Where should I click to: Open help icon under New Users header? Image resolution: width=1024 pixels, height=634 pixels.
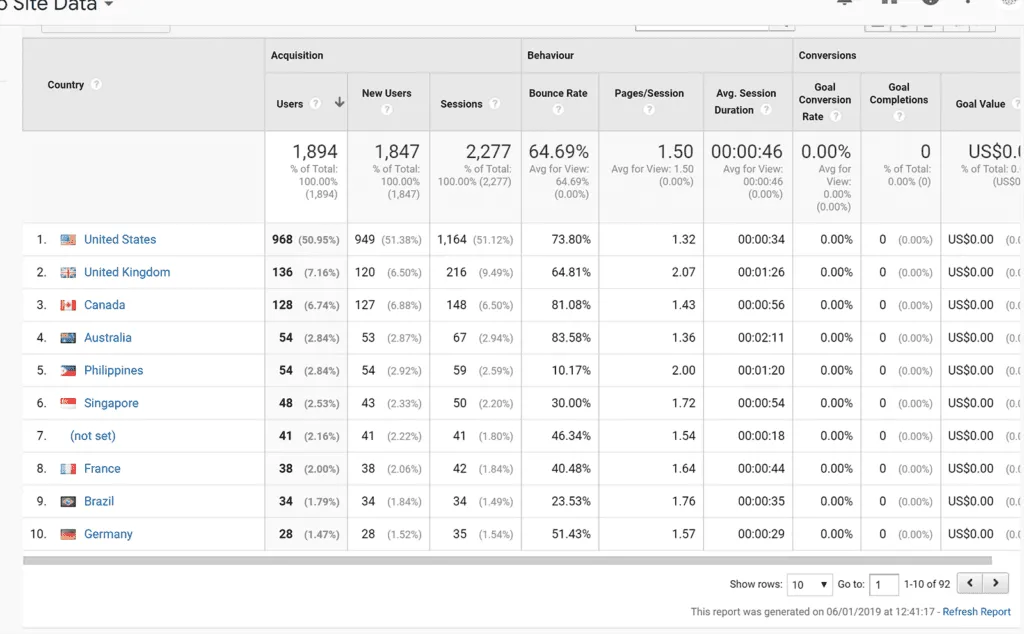tap(387, 109)
